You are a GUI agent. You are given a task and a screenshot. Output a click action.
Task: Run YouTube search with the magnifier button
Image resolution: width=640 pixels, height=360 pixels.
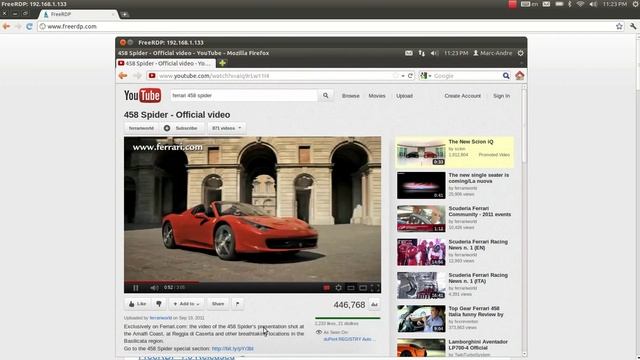pyautogui.click(x=325, y=96)
